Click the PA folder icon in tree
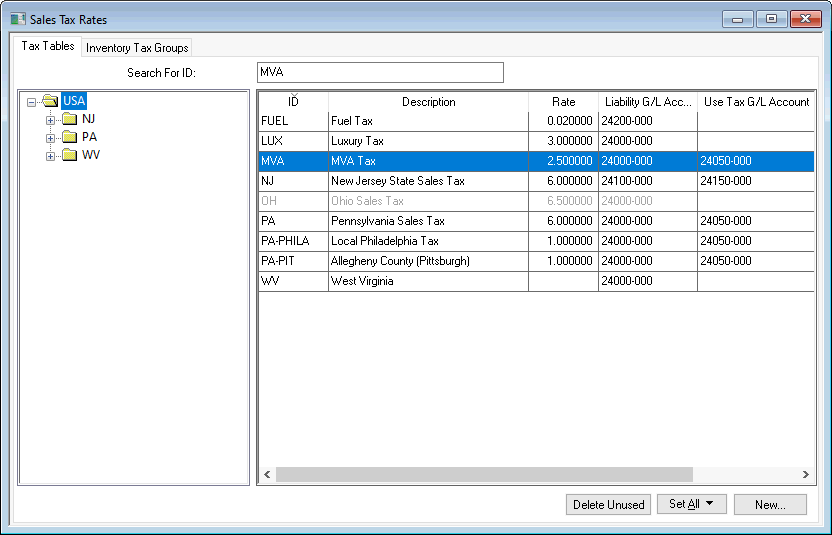The image size is (832, 535). click(69, 137)
